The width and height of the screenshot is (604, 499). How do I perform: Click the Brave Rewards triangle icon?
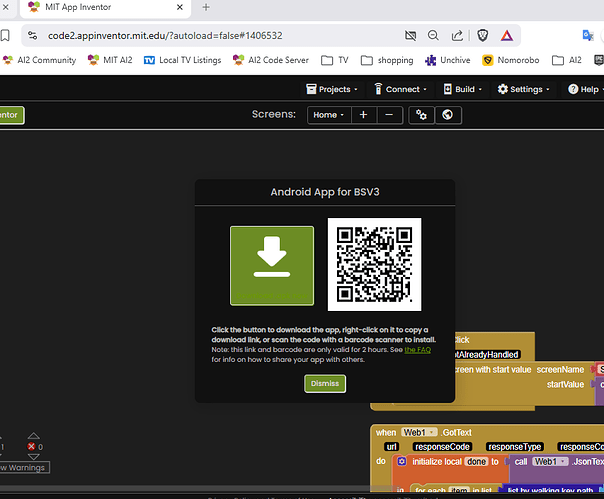click(x=507, y=36)
